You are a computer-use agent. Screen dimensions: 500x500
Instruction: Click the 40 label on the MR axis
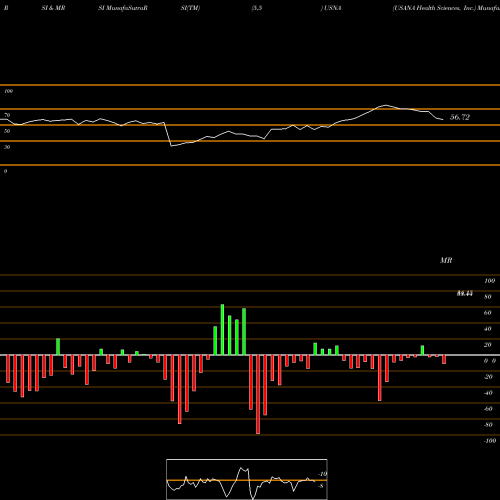tap(487, 329)
